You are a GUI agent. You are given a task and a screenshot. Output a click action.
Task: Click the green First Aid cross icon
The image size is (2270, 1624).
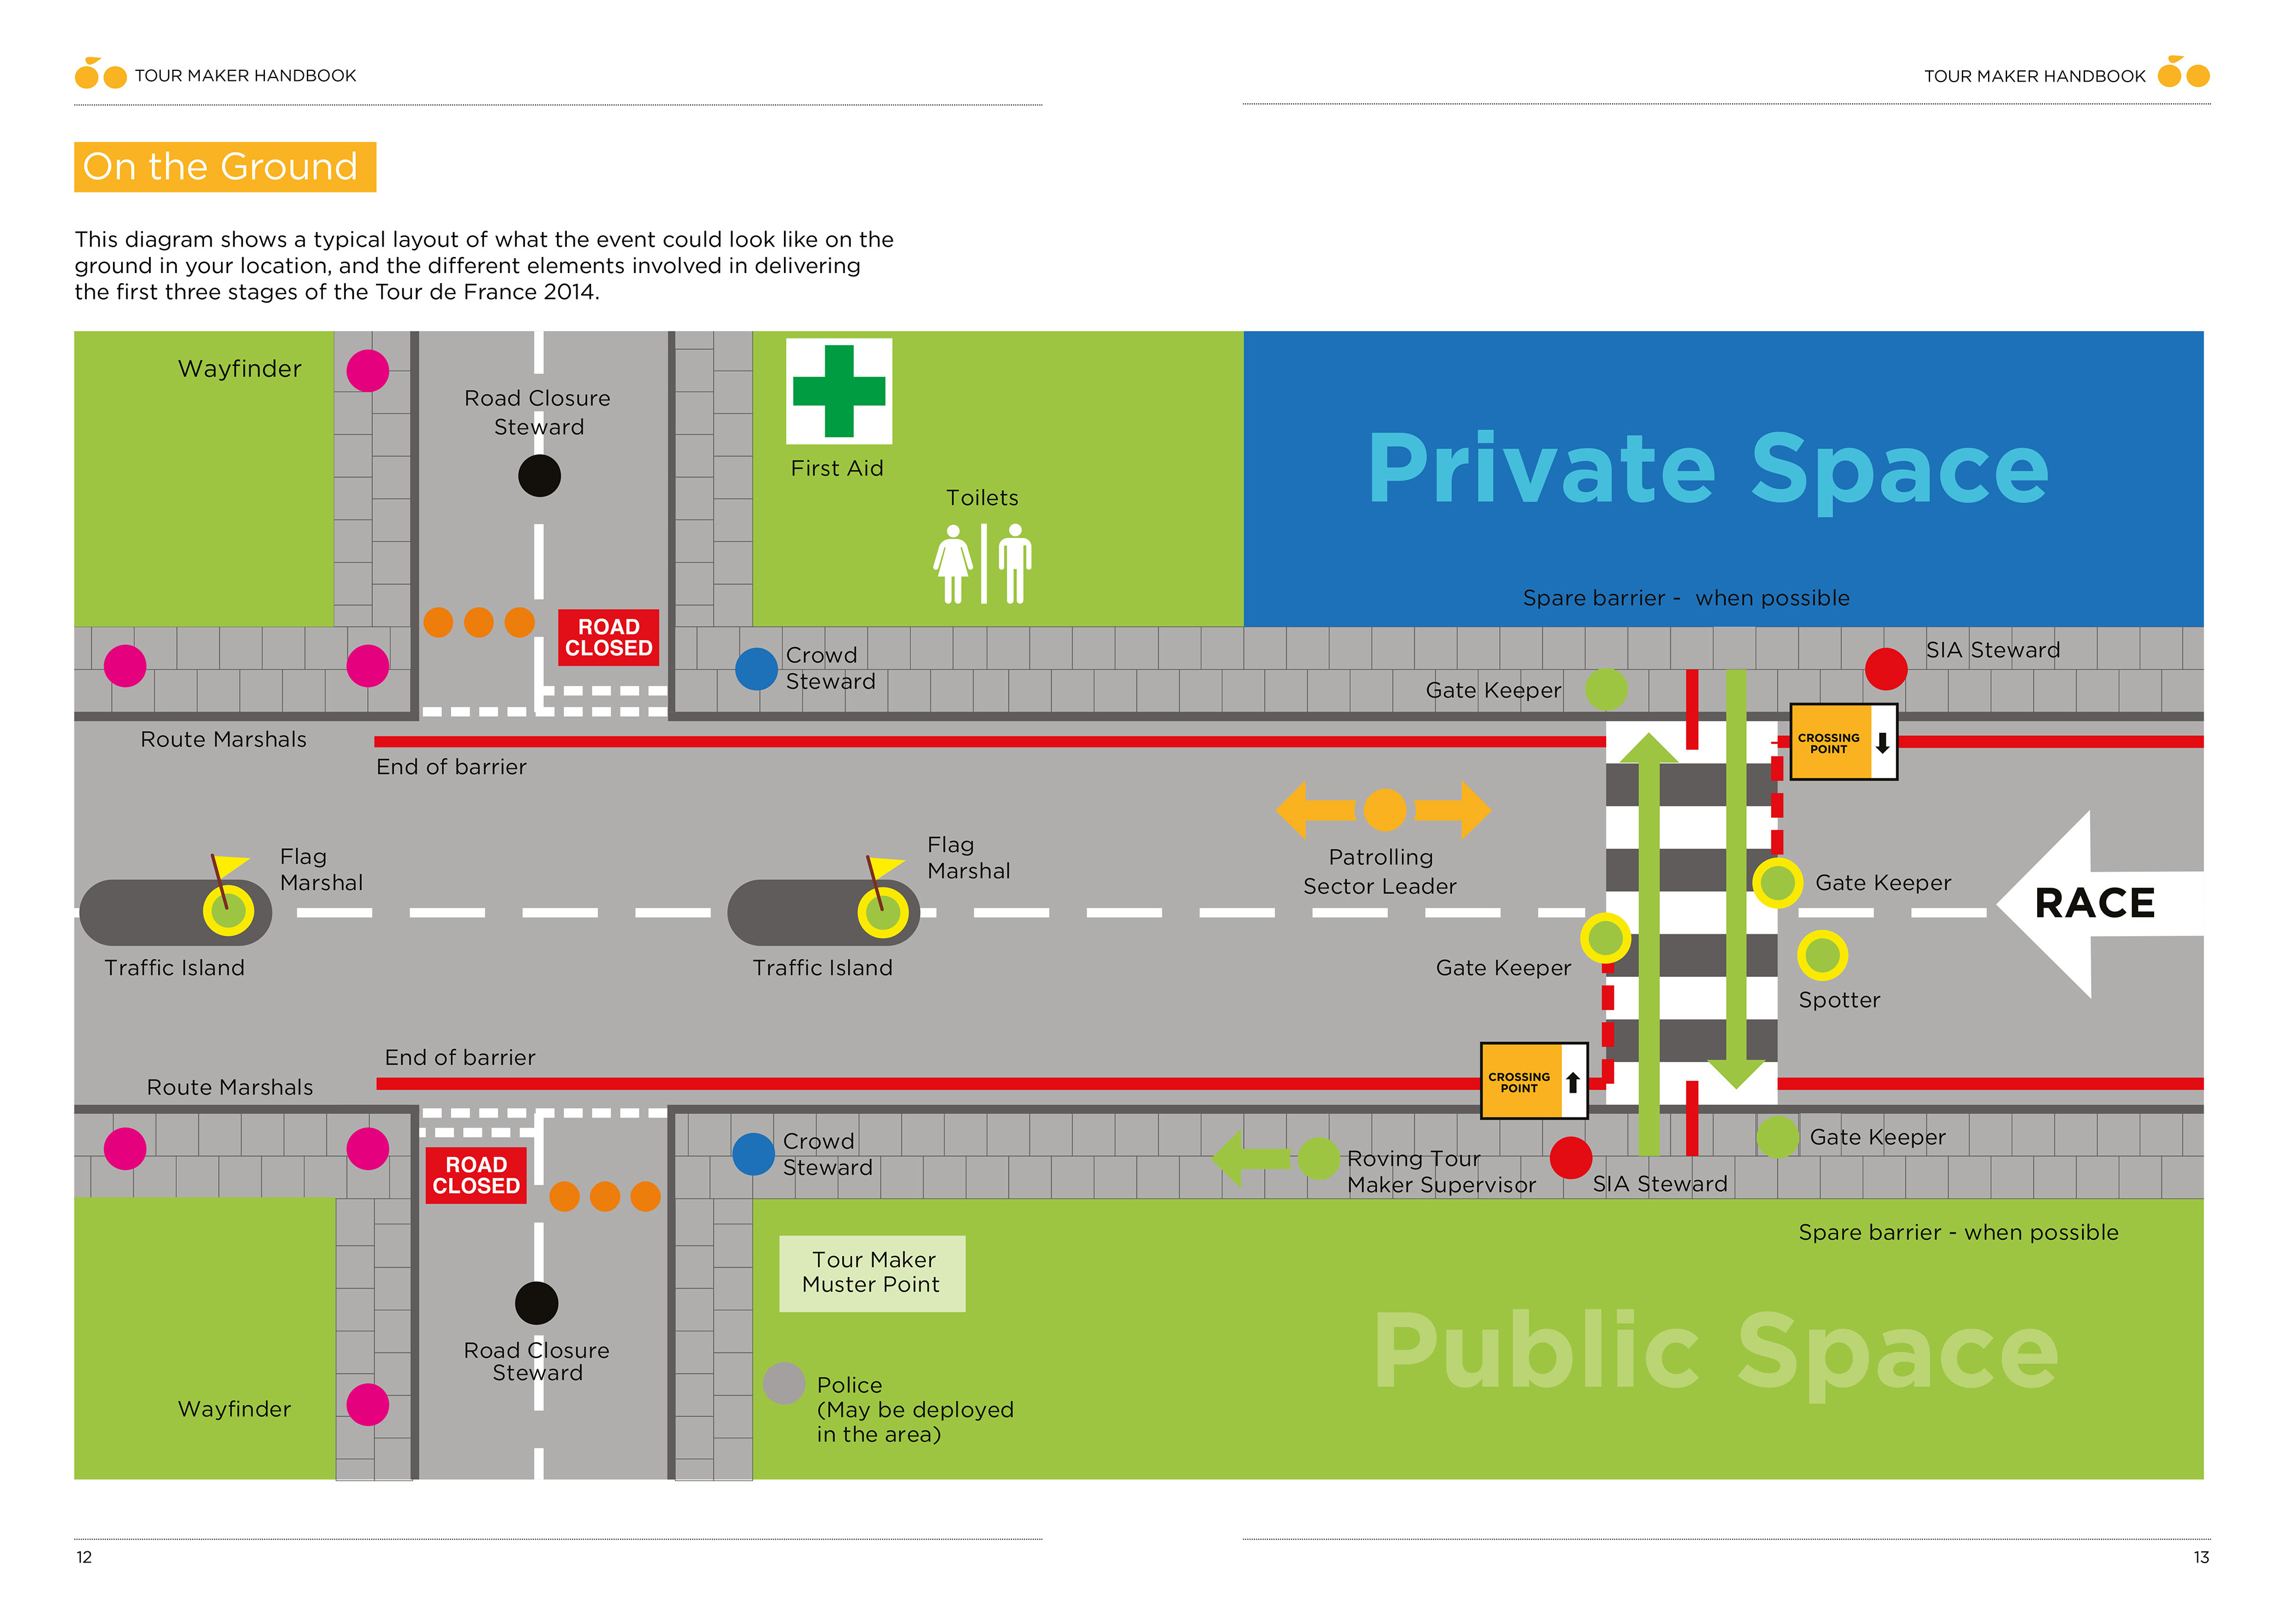pos(838,391)
